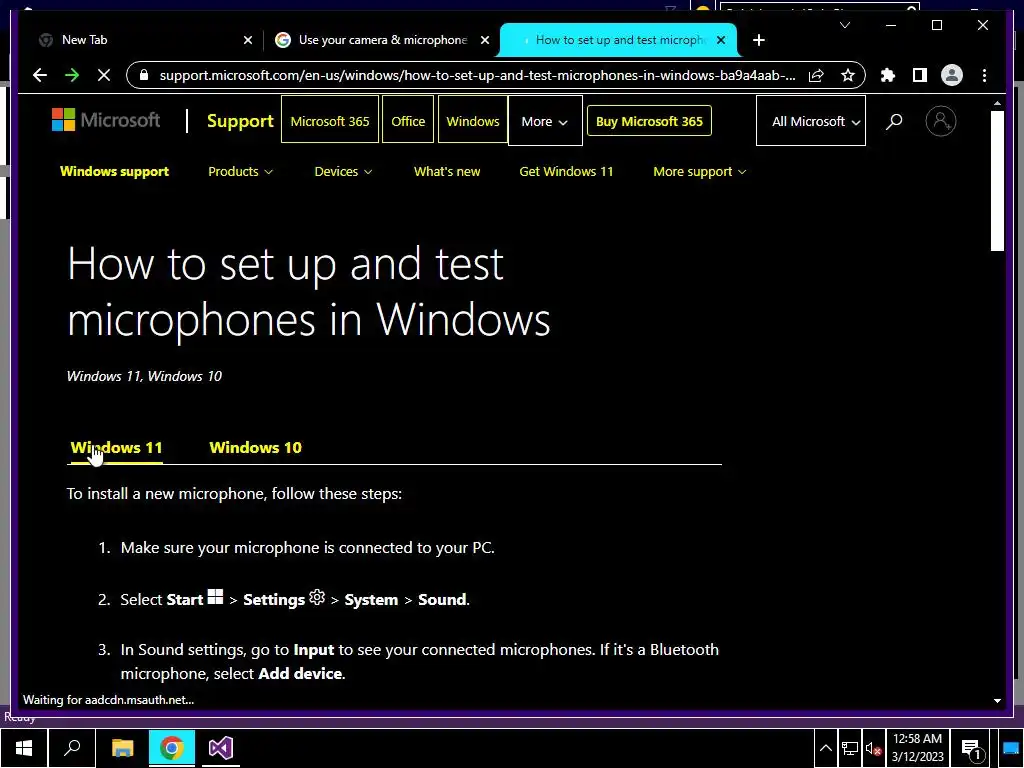
Task: Show hidden system tray icons
Action: point(825,748)
